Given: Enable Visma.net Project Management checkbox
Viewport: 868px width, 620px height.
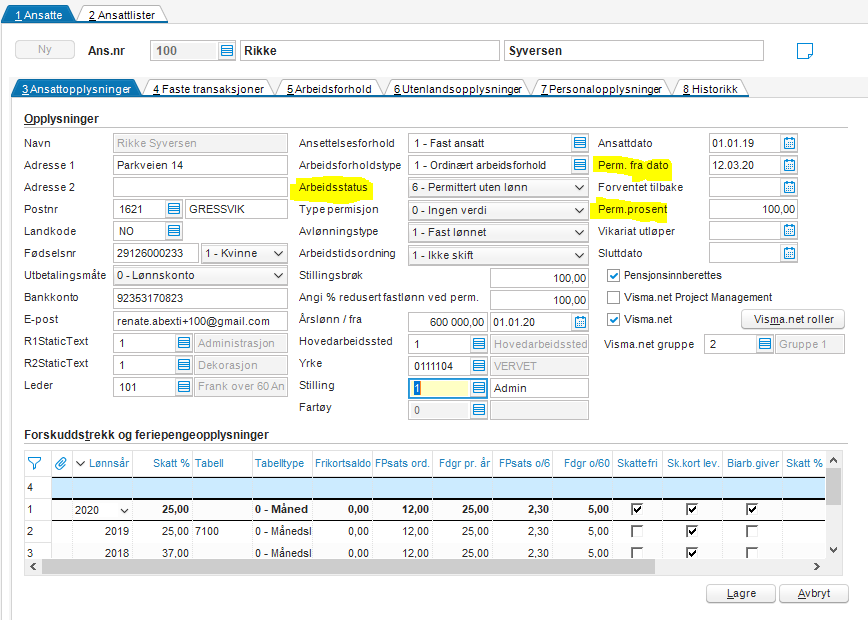Looking at the screenshot, I should click(x=615, y=298).
